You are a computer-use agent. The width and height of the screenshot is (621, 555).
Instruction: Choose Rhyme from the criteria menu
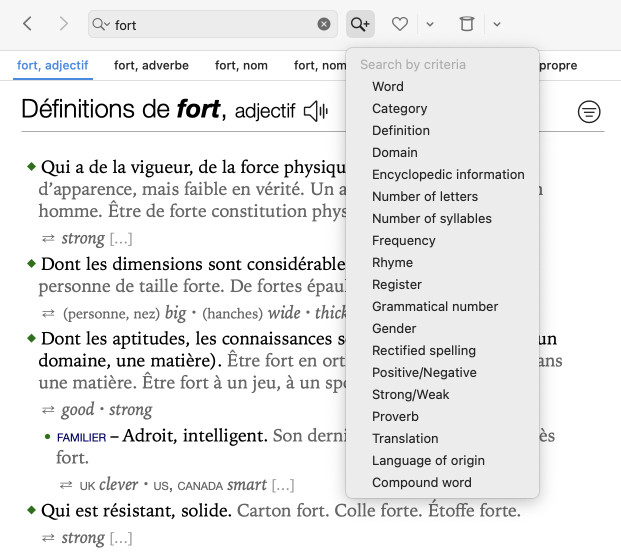tap(392, 262)
